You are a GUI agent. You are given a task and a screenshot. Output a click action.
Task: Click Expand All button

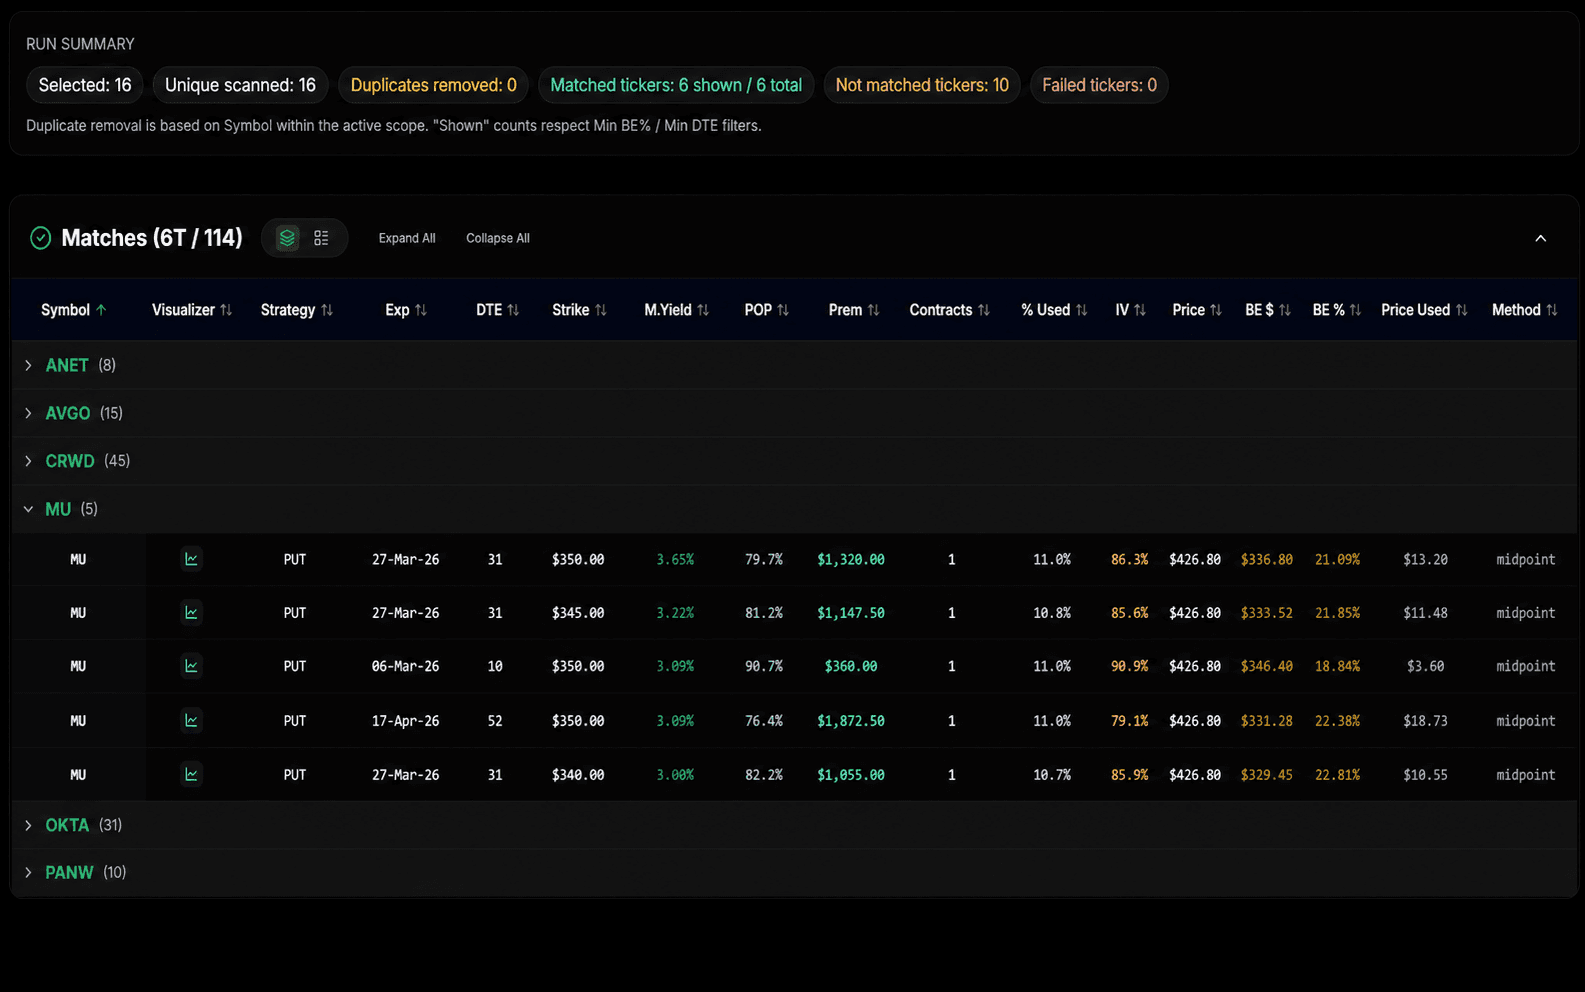pos(407,238)
